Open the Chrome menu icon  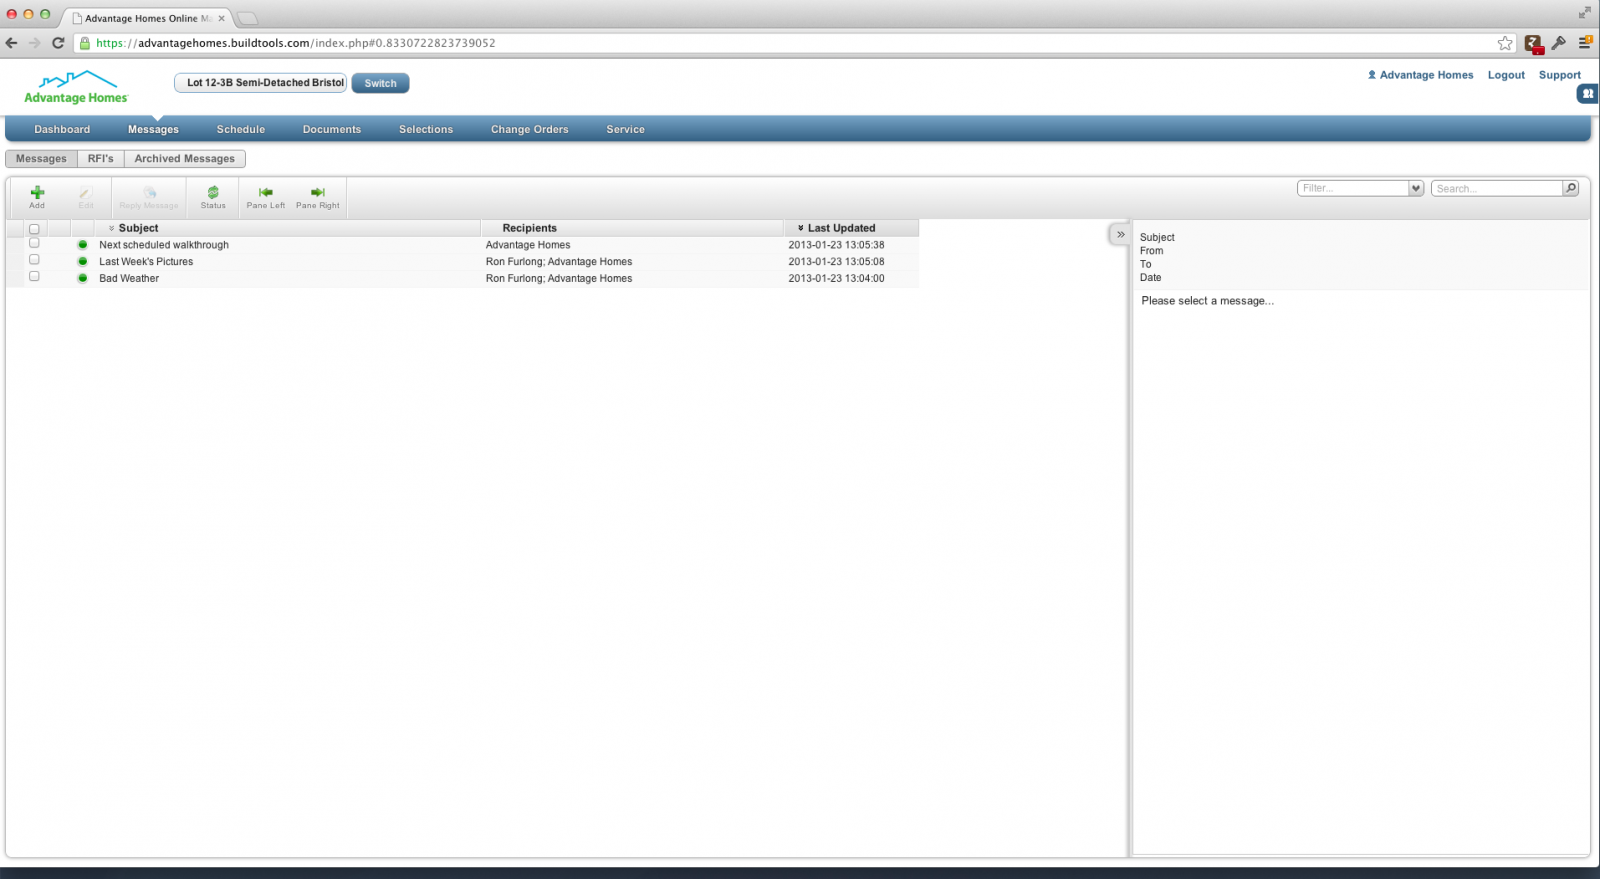pyautogui.click(x=1585, y=43)
